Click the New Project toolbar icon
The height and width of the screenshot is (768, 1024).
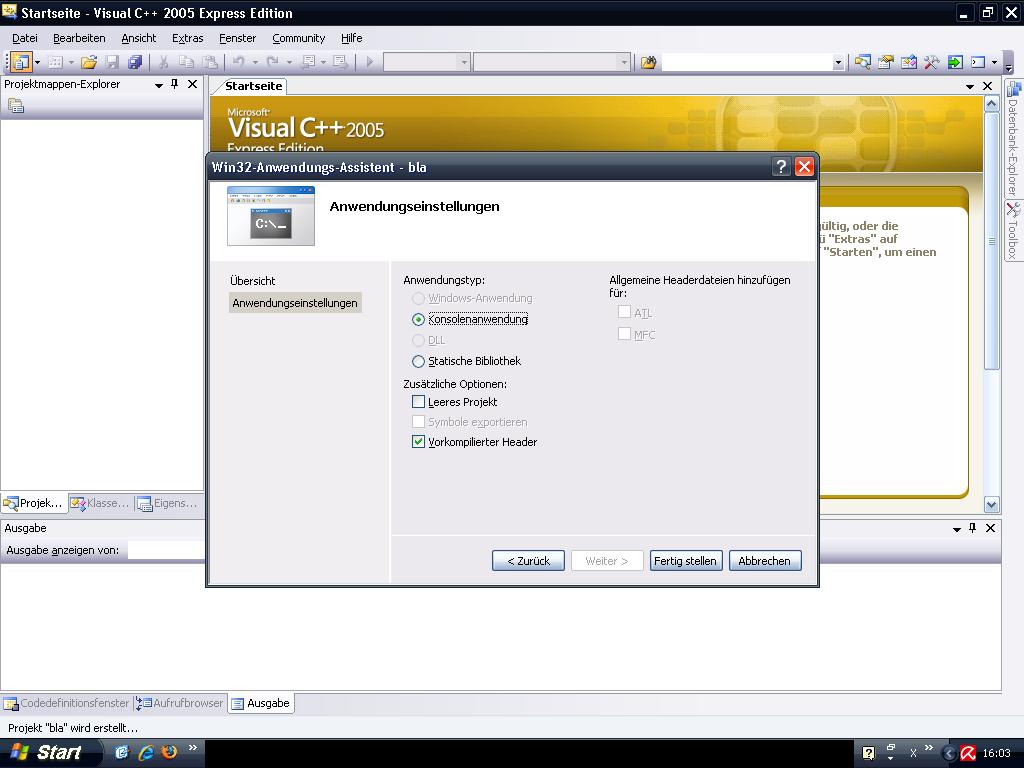(x=20, y=62)
